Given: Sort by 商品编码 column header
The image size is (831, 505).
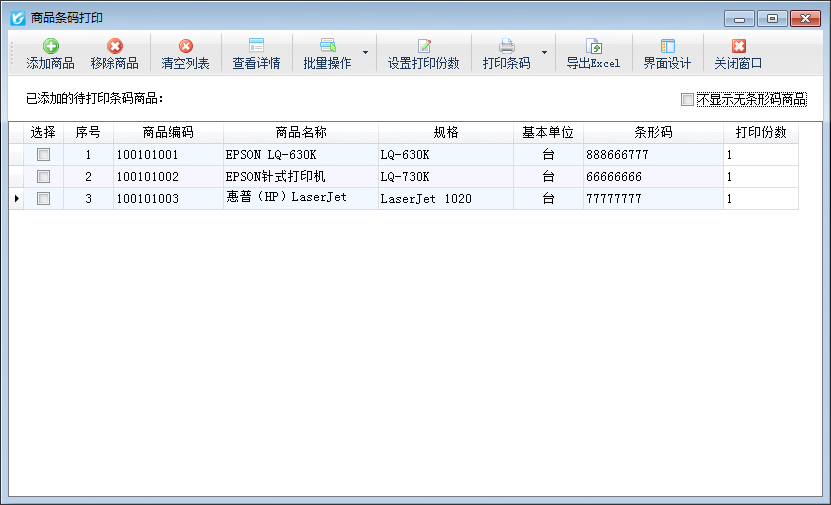Looking at the screenshot, I should pyautogui.click(x=168, y=133).
